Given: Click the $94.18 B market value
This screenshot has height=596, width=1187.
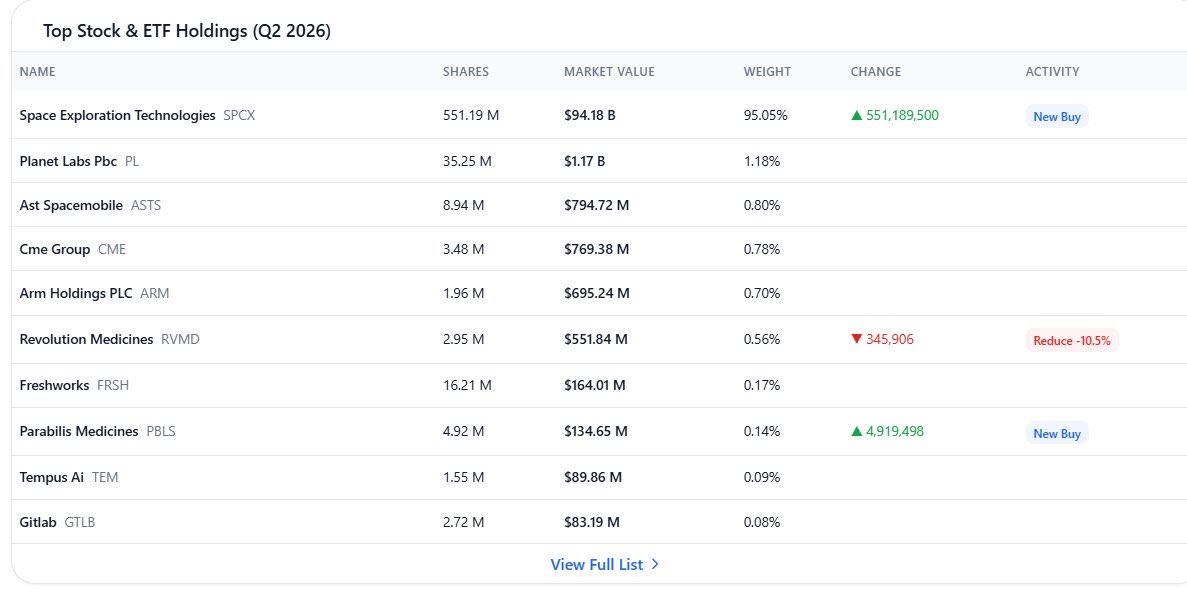Looking at the screenshot, I should [x=590, y=115].
